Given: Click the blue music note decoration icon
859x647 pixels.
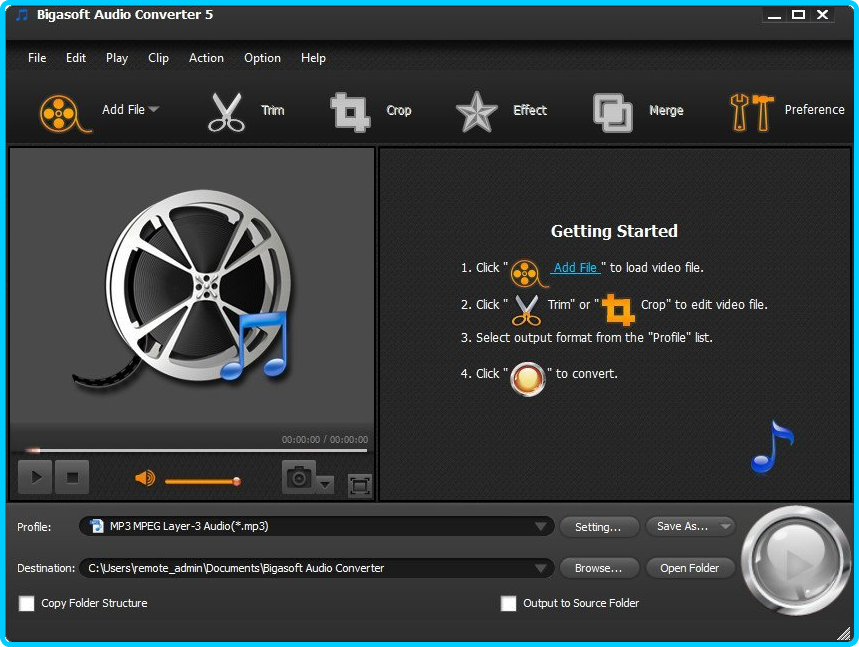Looking at the screenshot, I should point(772,446).
